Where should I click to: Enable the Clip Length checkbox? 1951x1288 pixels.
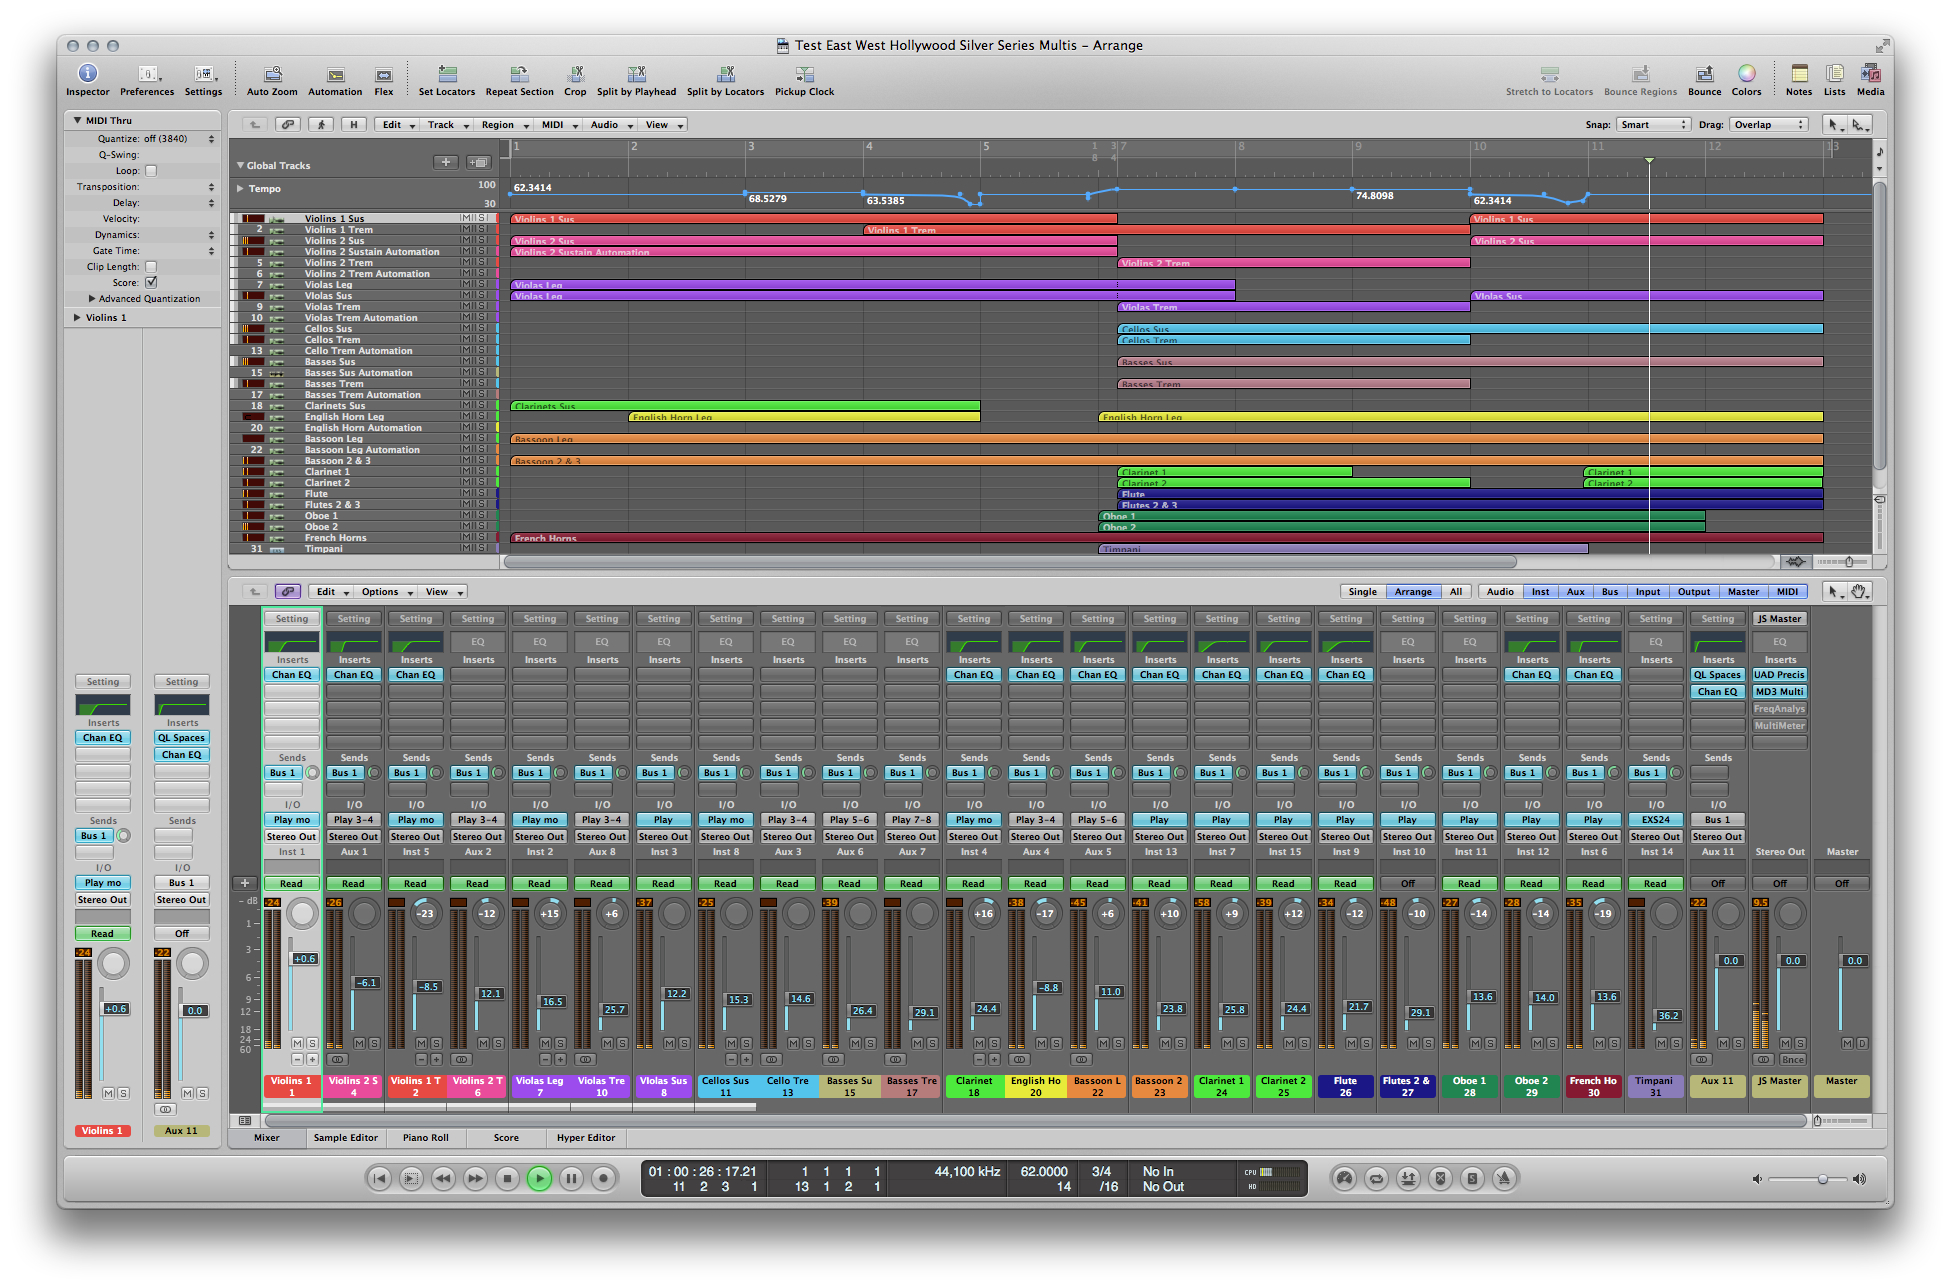click(x=151, y=267)
